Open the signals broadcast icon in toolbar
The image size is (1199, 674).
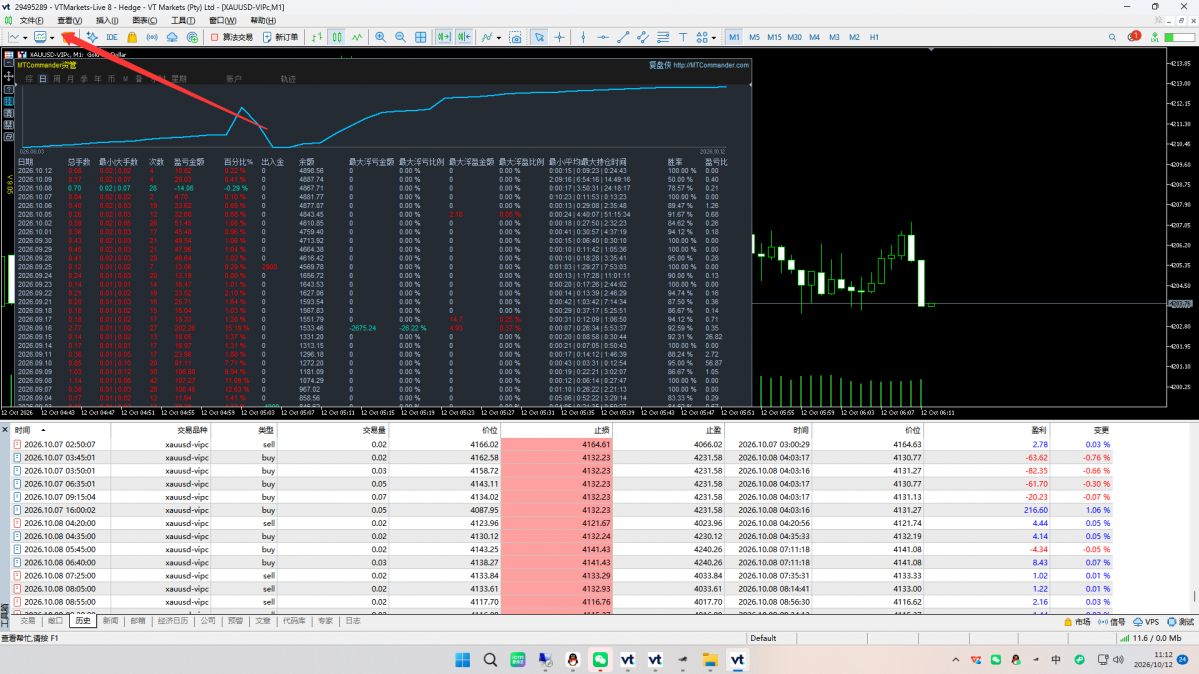click(x=152, y=37)
